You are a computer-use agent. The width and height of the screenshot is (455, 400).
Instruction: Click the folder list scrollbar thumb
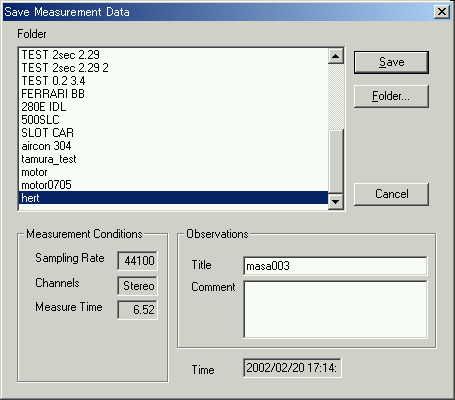click(335, 161)
